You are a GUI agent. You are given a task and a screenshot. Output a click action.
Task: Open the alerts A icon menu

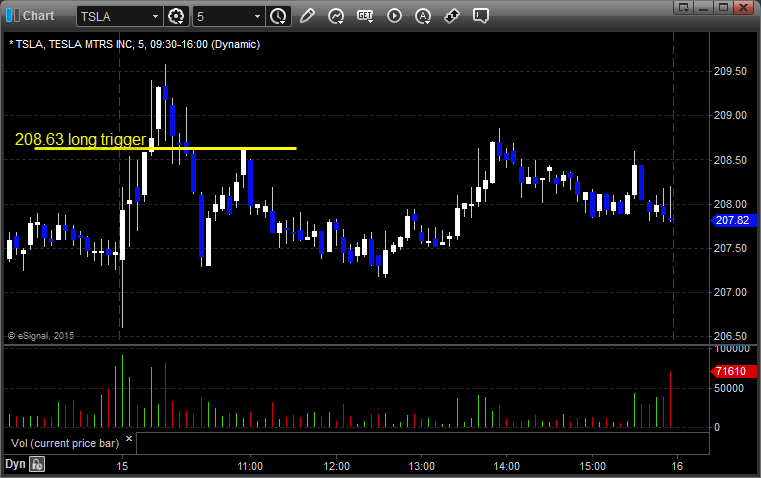(423, 16)
